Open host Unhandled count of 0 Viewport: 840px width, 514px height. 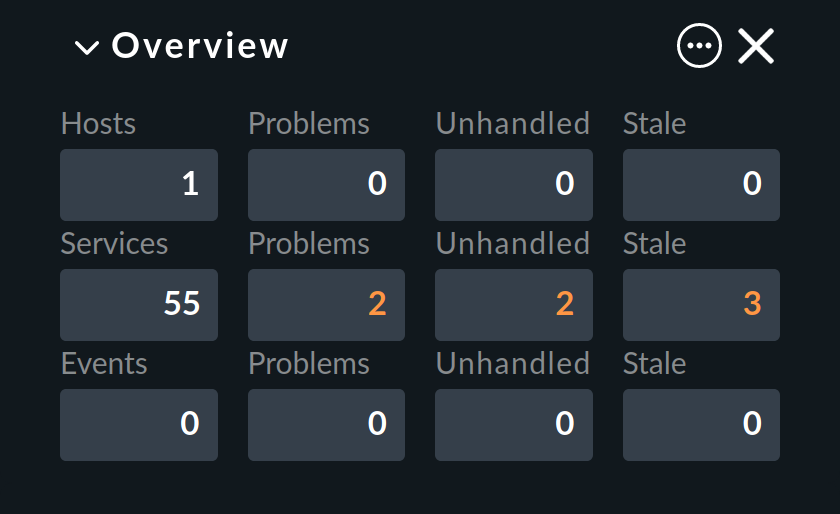(x=514, y=185)
